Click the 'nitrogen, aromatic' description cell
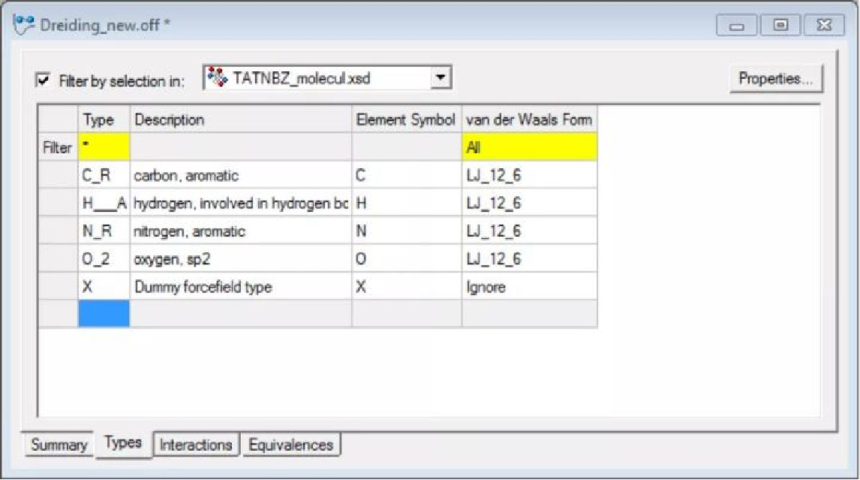This screenshot has height=480, width=860. 240,231
